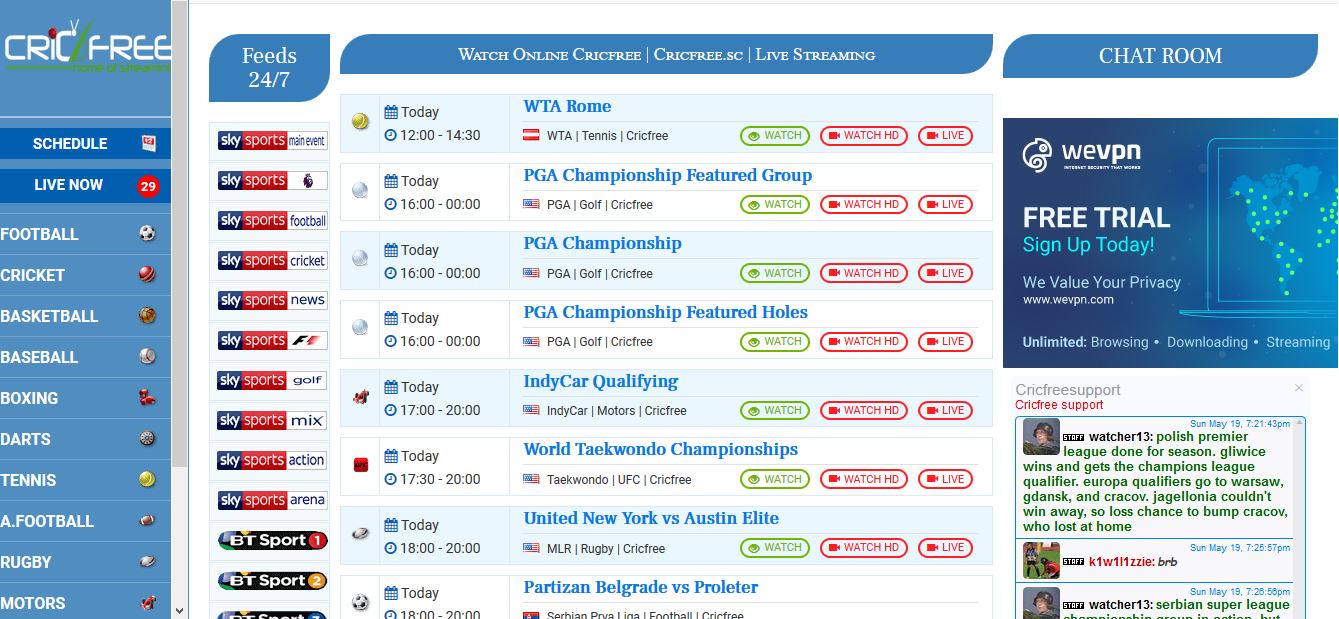Screen dimensions: 1339x619
Task: Click the sidebar vertical scrollbar thumb
Action: click(180, 233)
